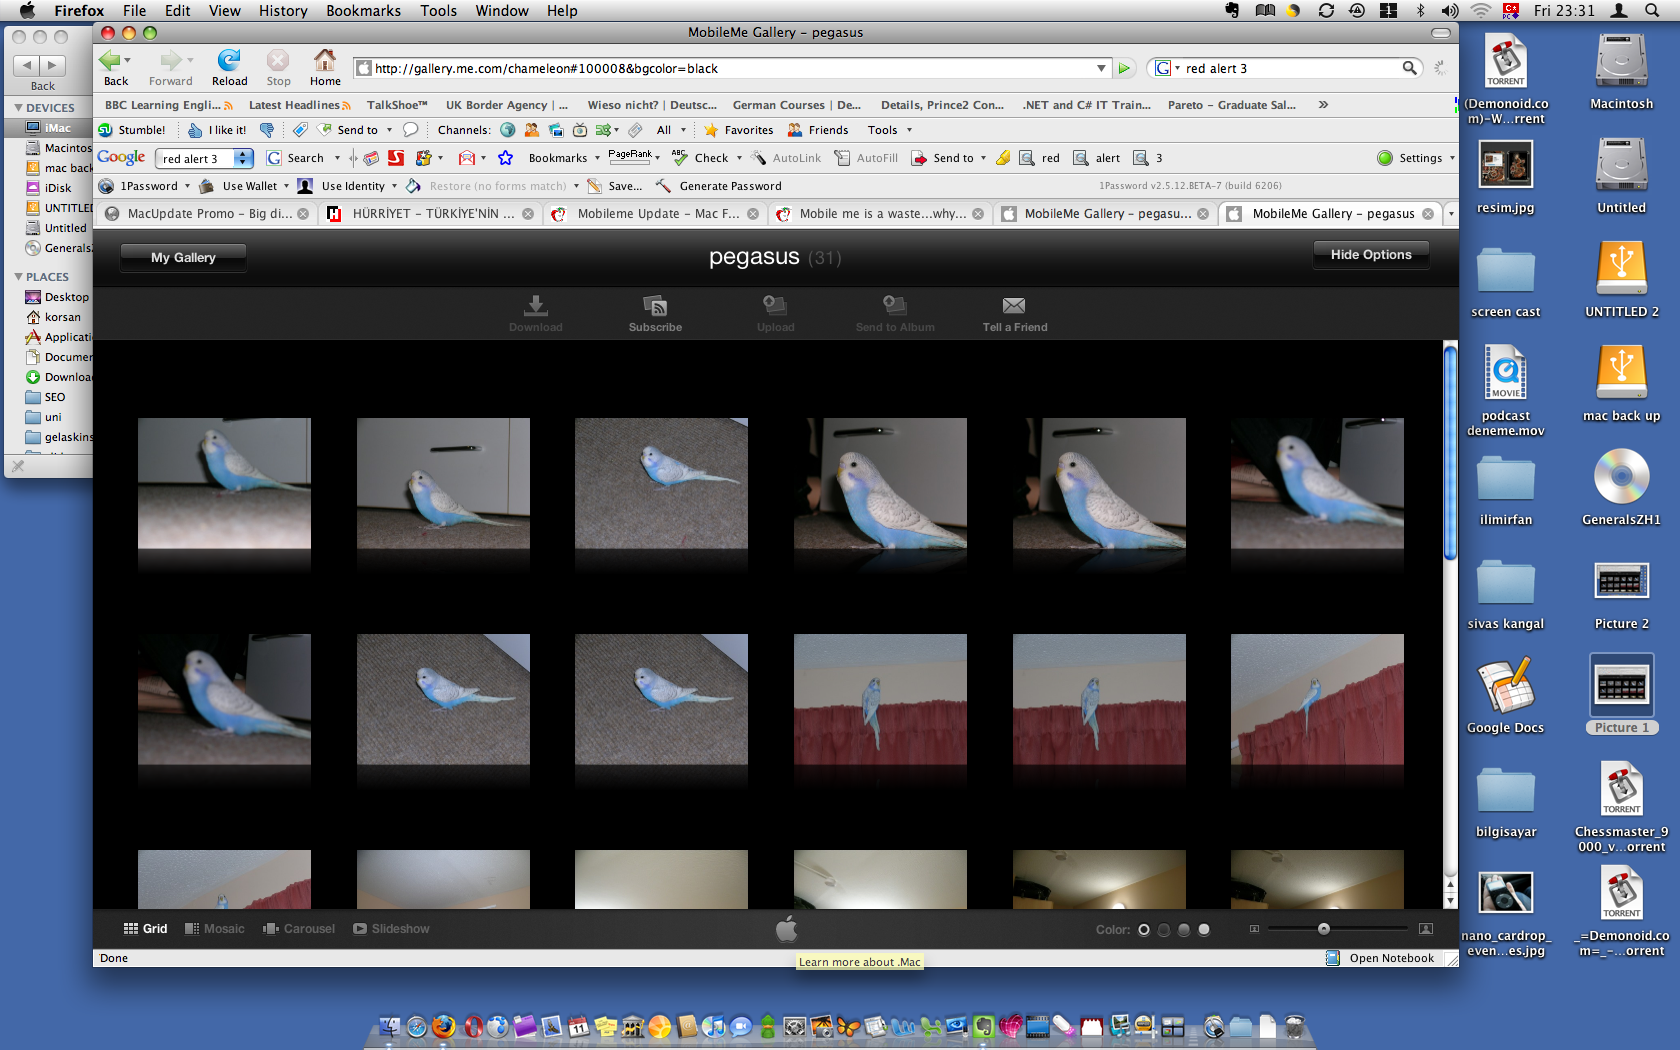The image size is (1680, 1050).
Task: Switch to the Mobileme Update tab
Action: click(x=656, y=214)
